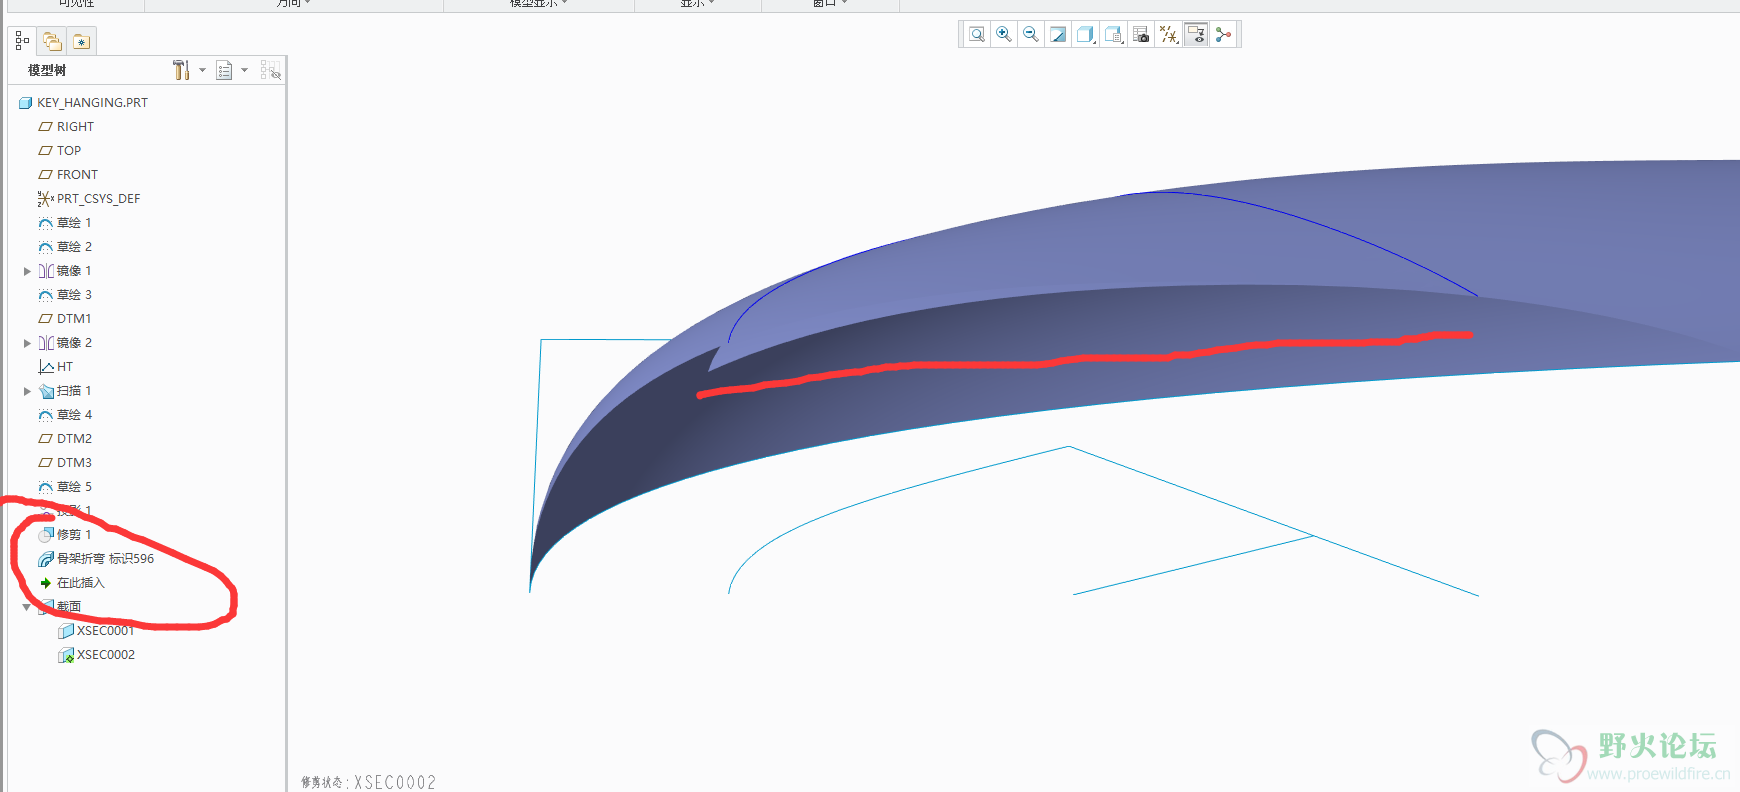Click the Zoom In magnifier icon
The image size is (1740, 792).
pos(1004,35)
